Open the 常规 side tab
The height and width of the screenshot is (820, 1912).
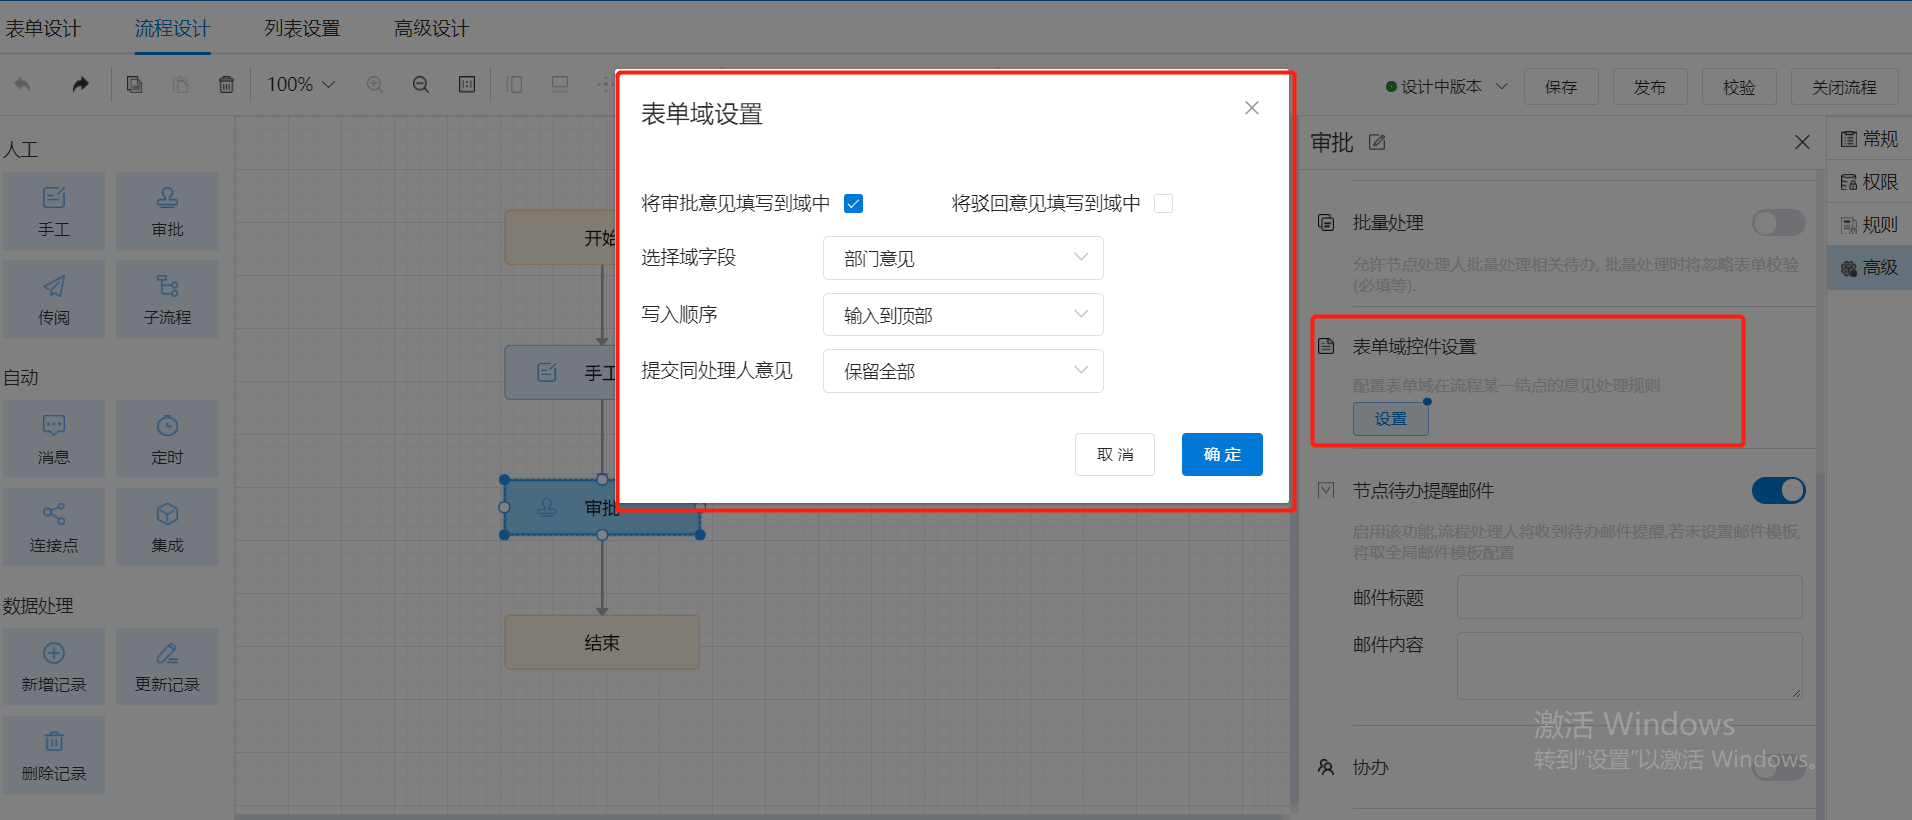point(1869,139)
